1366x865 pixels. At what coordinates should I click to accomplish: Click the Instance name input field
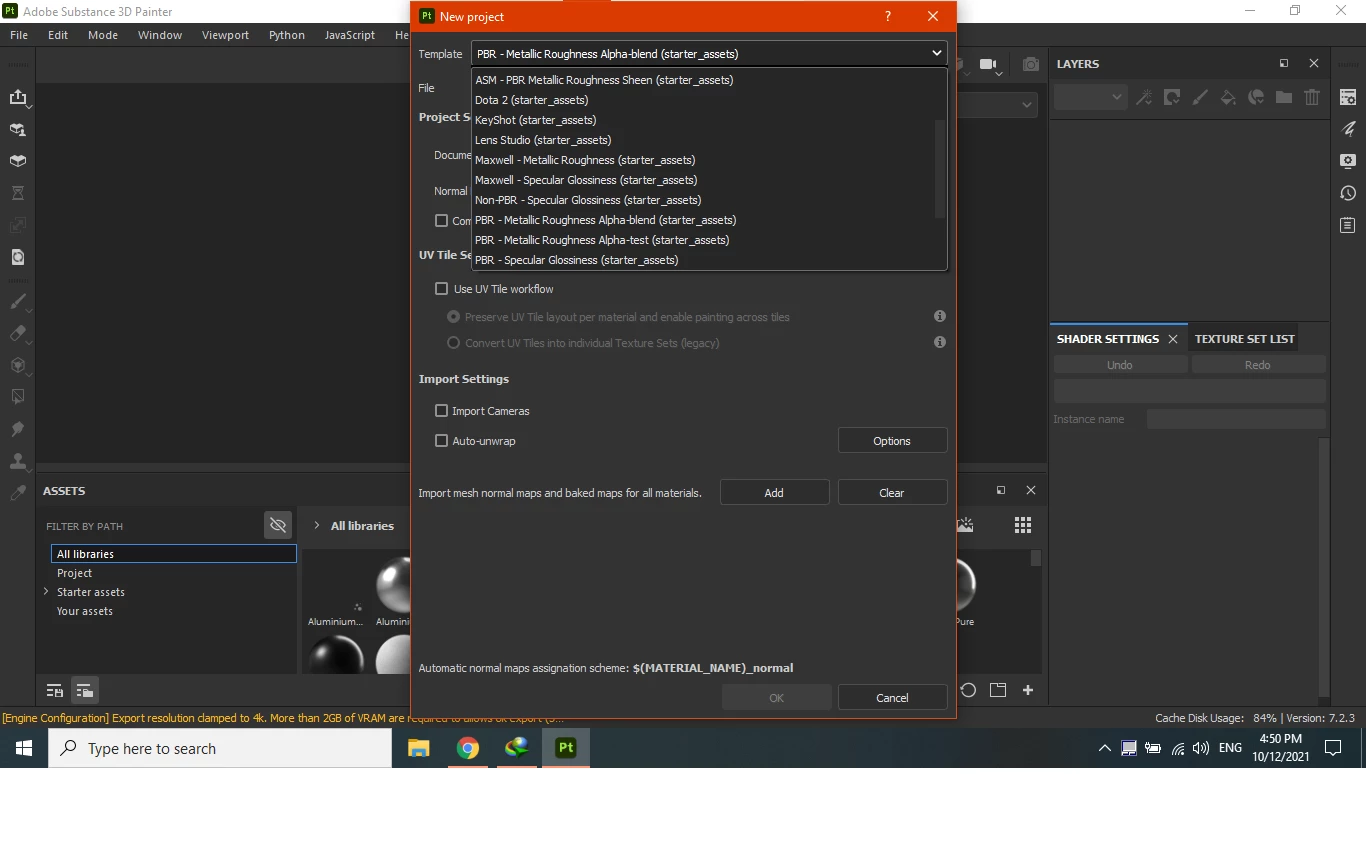(1236, 420)
